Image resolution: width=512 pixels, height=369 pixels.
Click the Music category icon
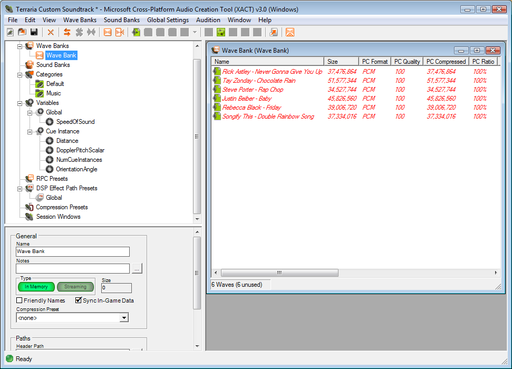pyautogui.click(x=40, y=93)
